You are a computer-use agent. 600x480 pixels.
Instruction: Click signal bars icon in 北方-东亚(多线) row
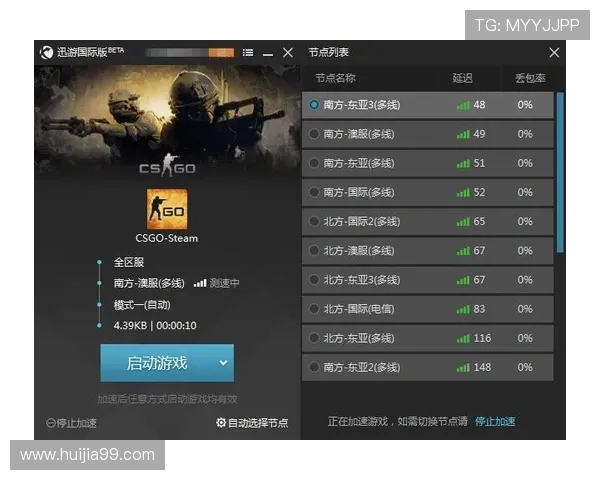(x=463, y=338)
